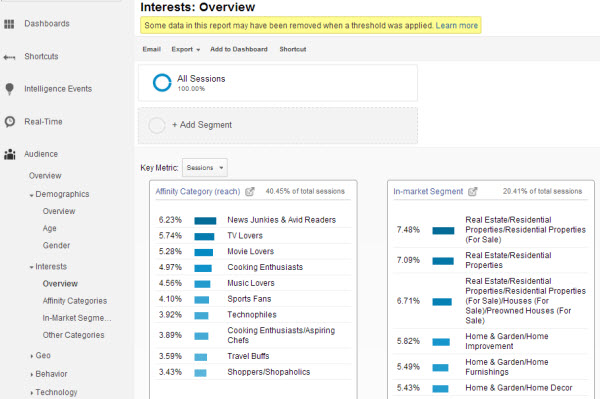Click the Intelligence Events bulb icon
The width and height of the screenshot is (600, 399).
click(x=10, y=89)
